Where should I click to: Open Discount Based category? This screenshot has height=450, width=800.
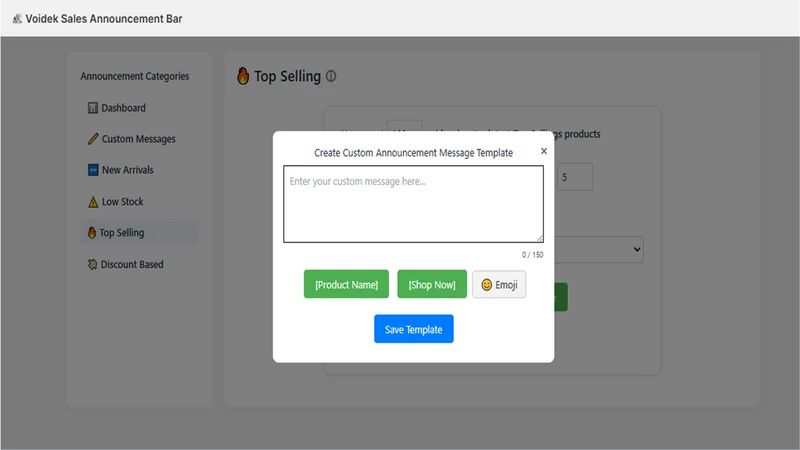(126, 264)
